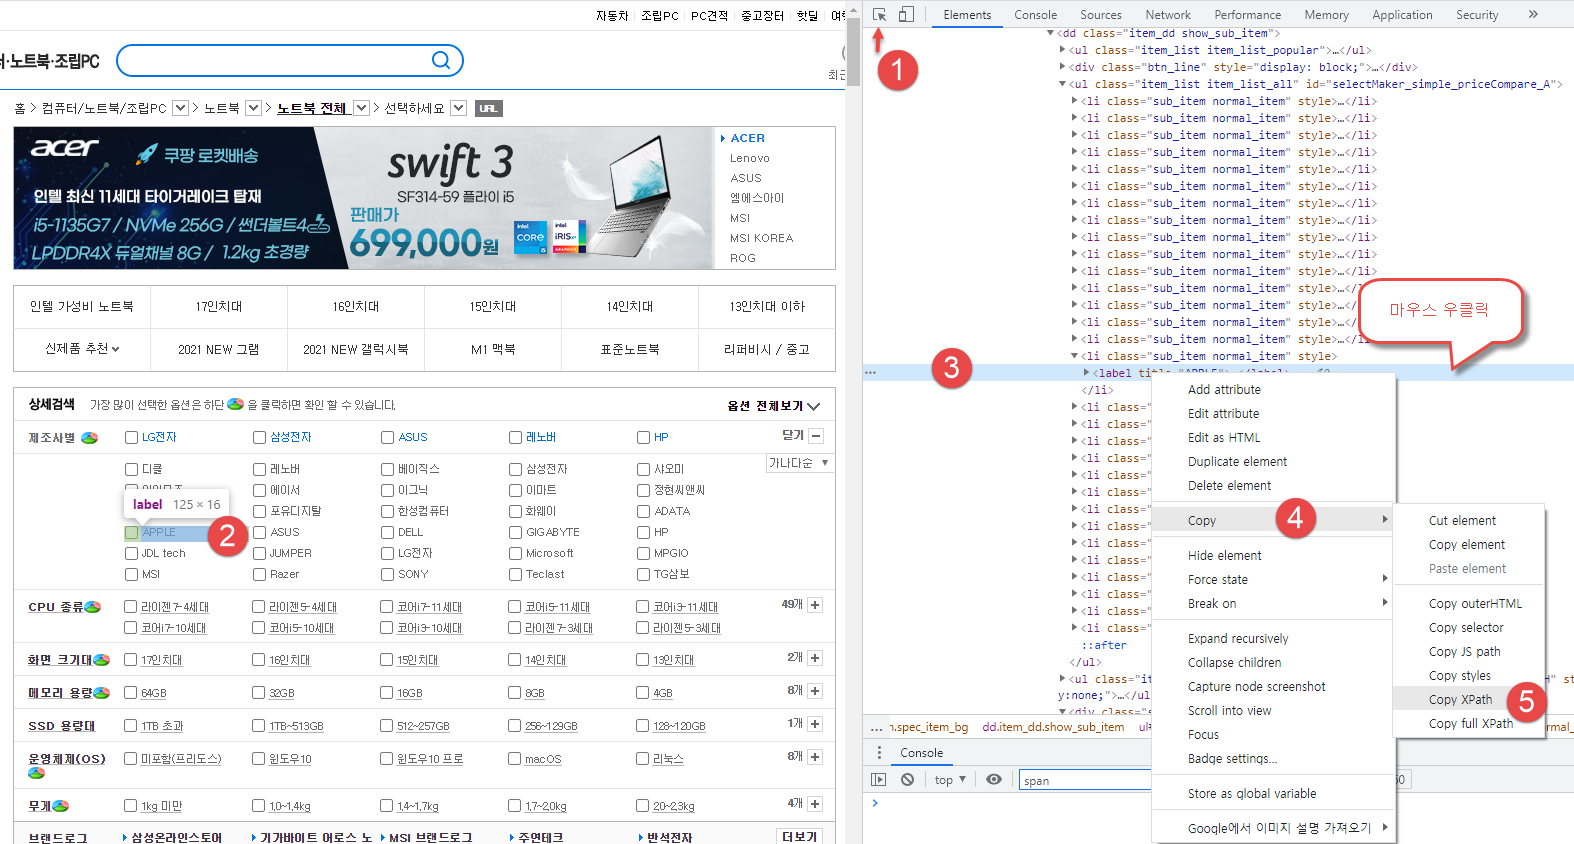This screenshot has height=844, width=1574.
Task: Click the plus icon in the 화면 크기대 row
Action: (815, 658)
